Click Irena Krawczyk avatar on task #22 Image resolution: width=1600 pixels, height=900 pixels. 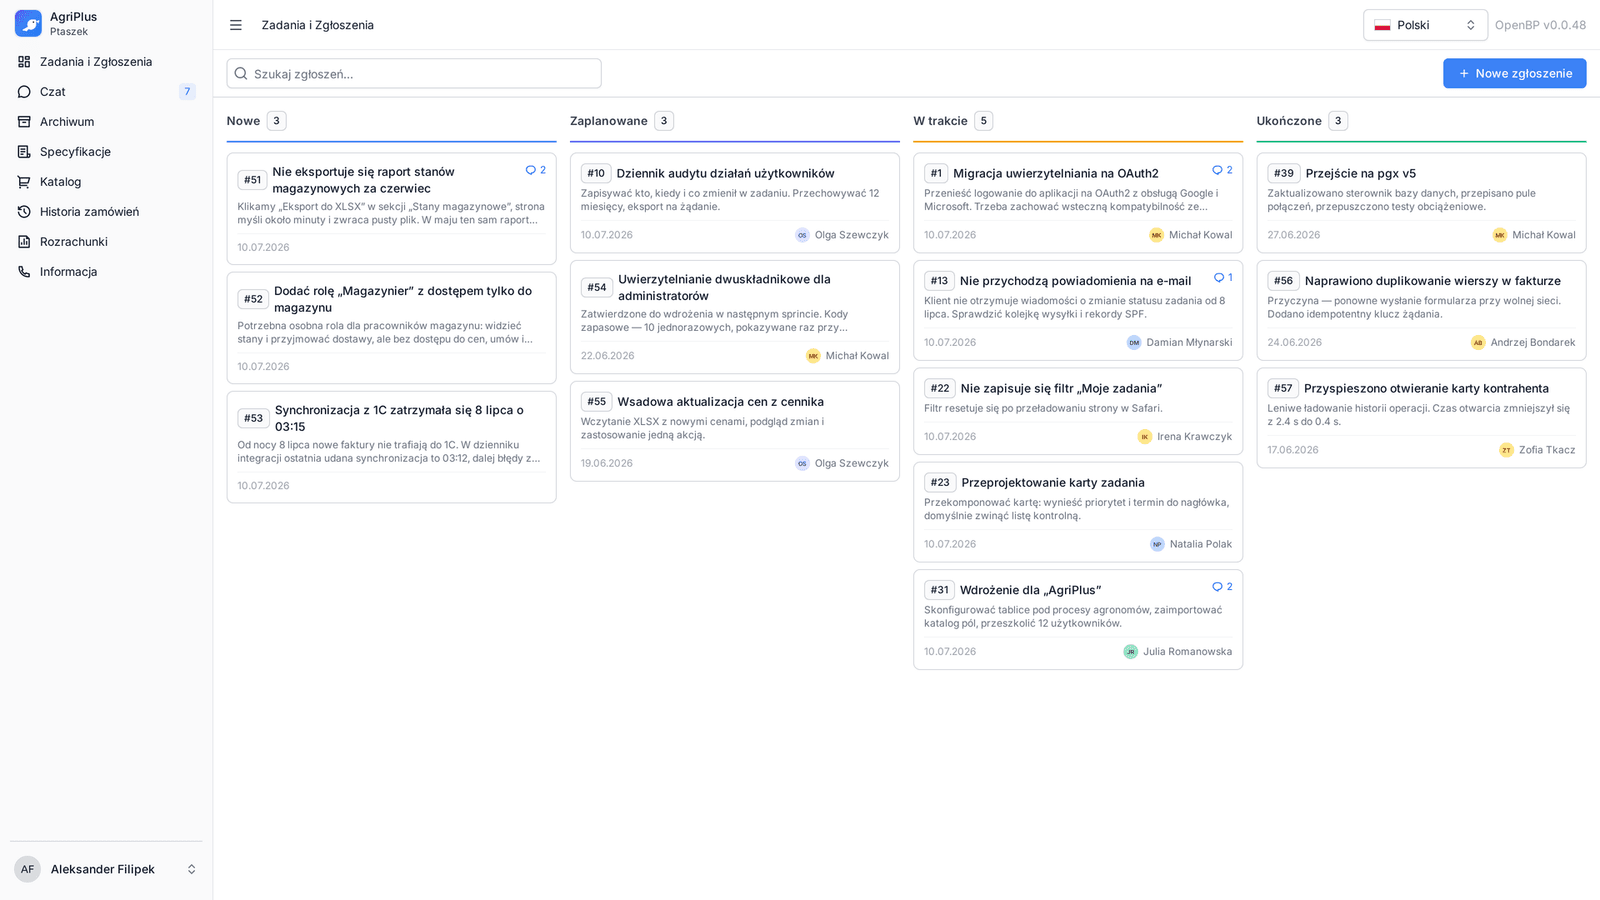pos(1145,437)
